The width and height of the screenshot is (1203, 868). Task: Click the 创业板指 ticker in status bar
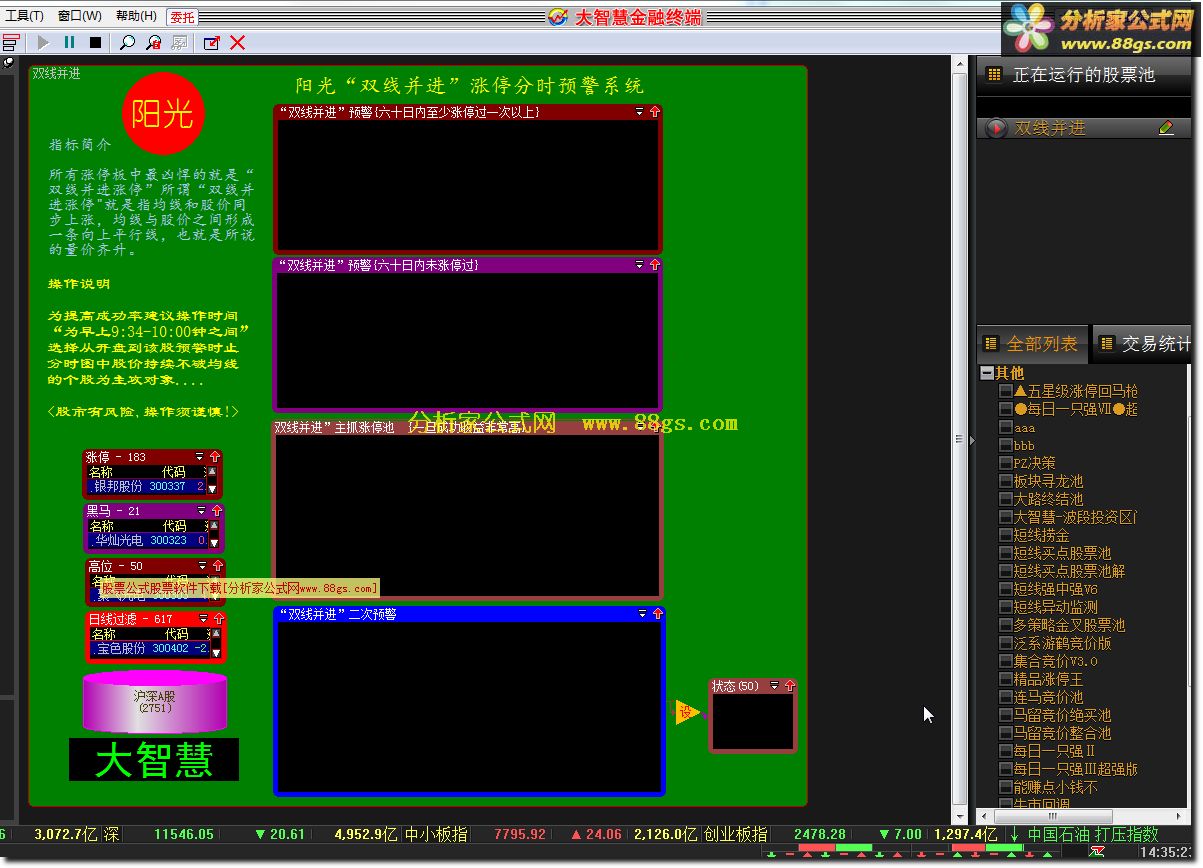coord(736,833)
